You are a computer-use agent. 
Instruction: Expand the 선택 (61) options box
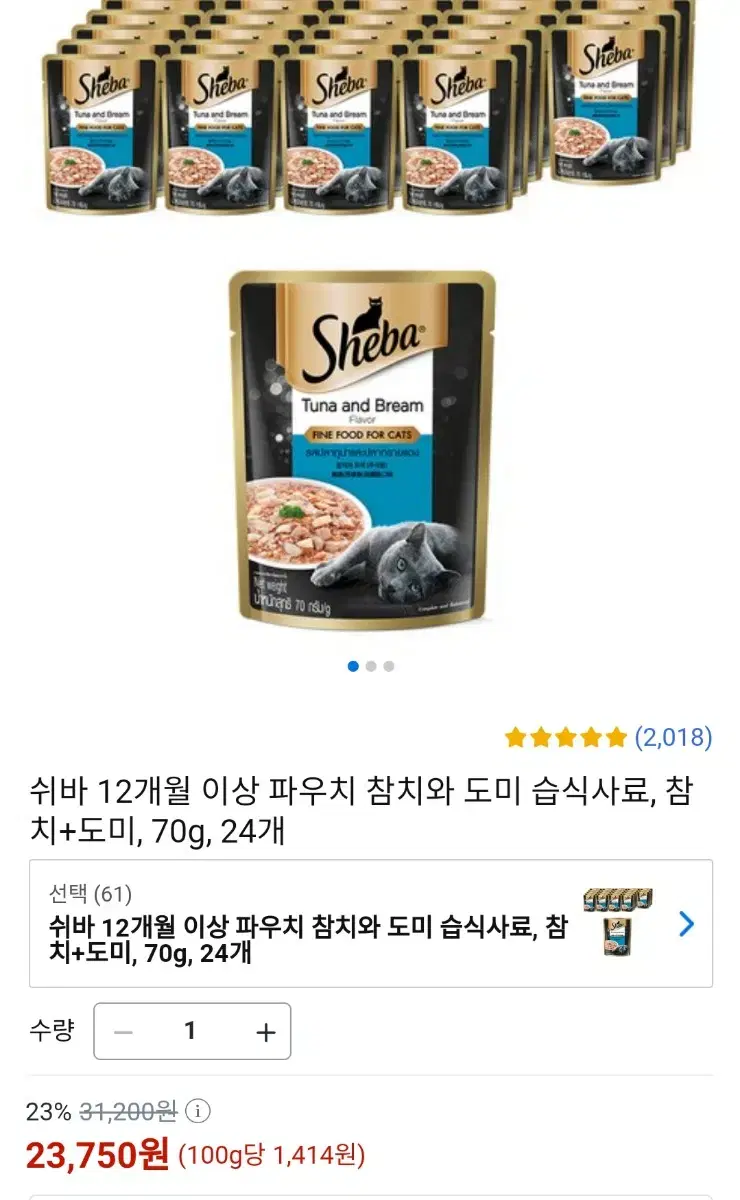371,923
